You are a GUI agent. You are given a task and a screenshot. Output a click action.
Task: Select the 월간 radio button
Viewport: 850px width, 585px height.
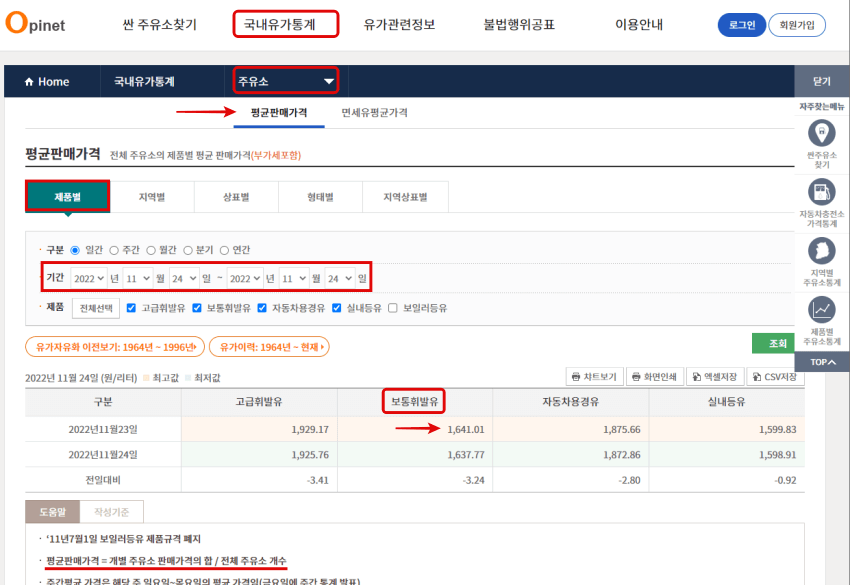pos(151,250)
